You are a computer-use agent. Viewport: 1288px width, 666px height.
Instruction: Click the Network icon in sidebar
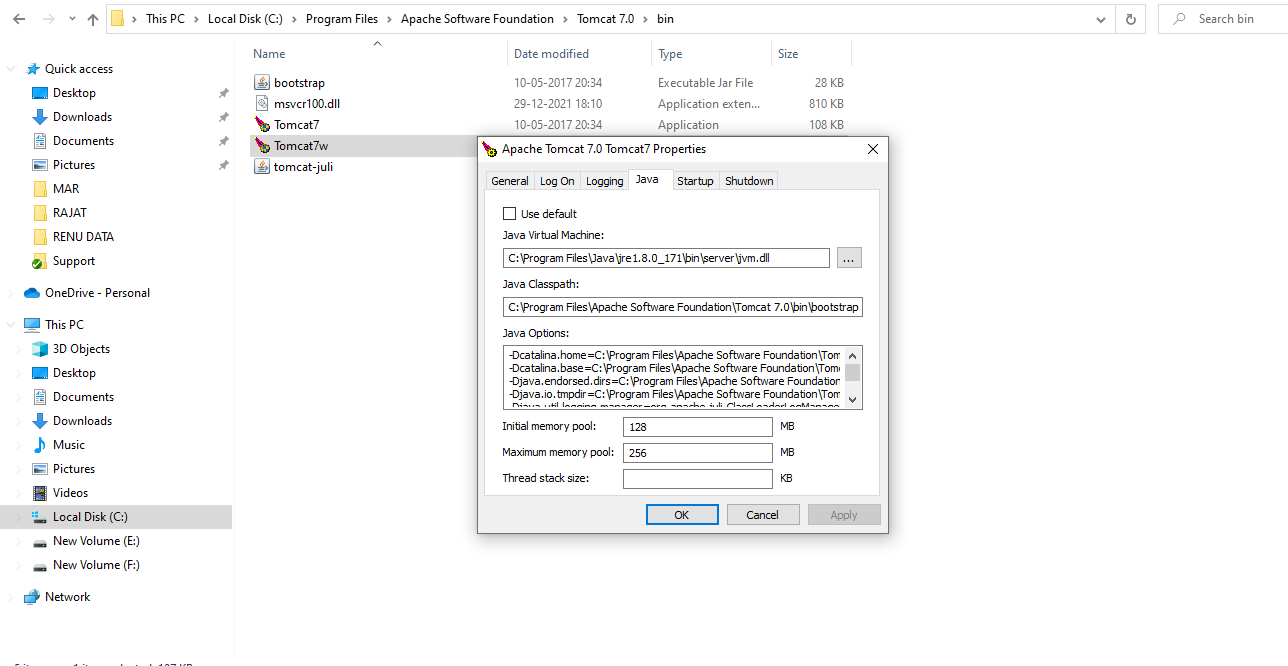pyautogui.click(x=32, y=597)
